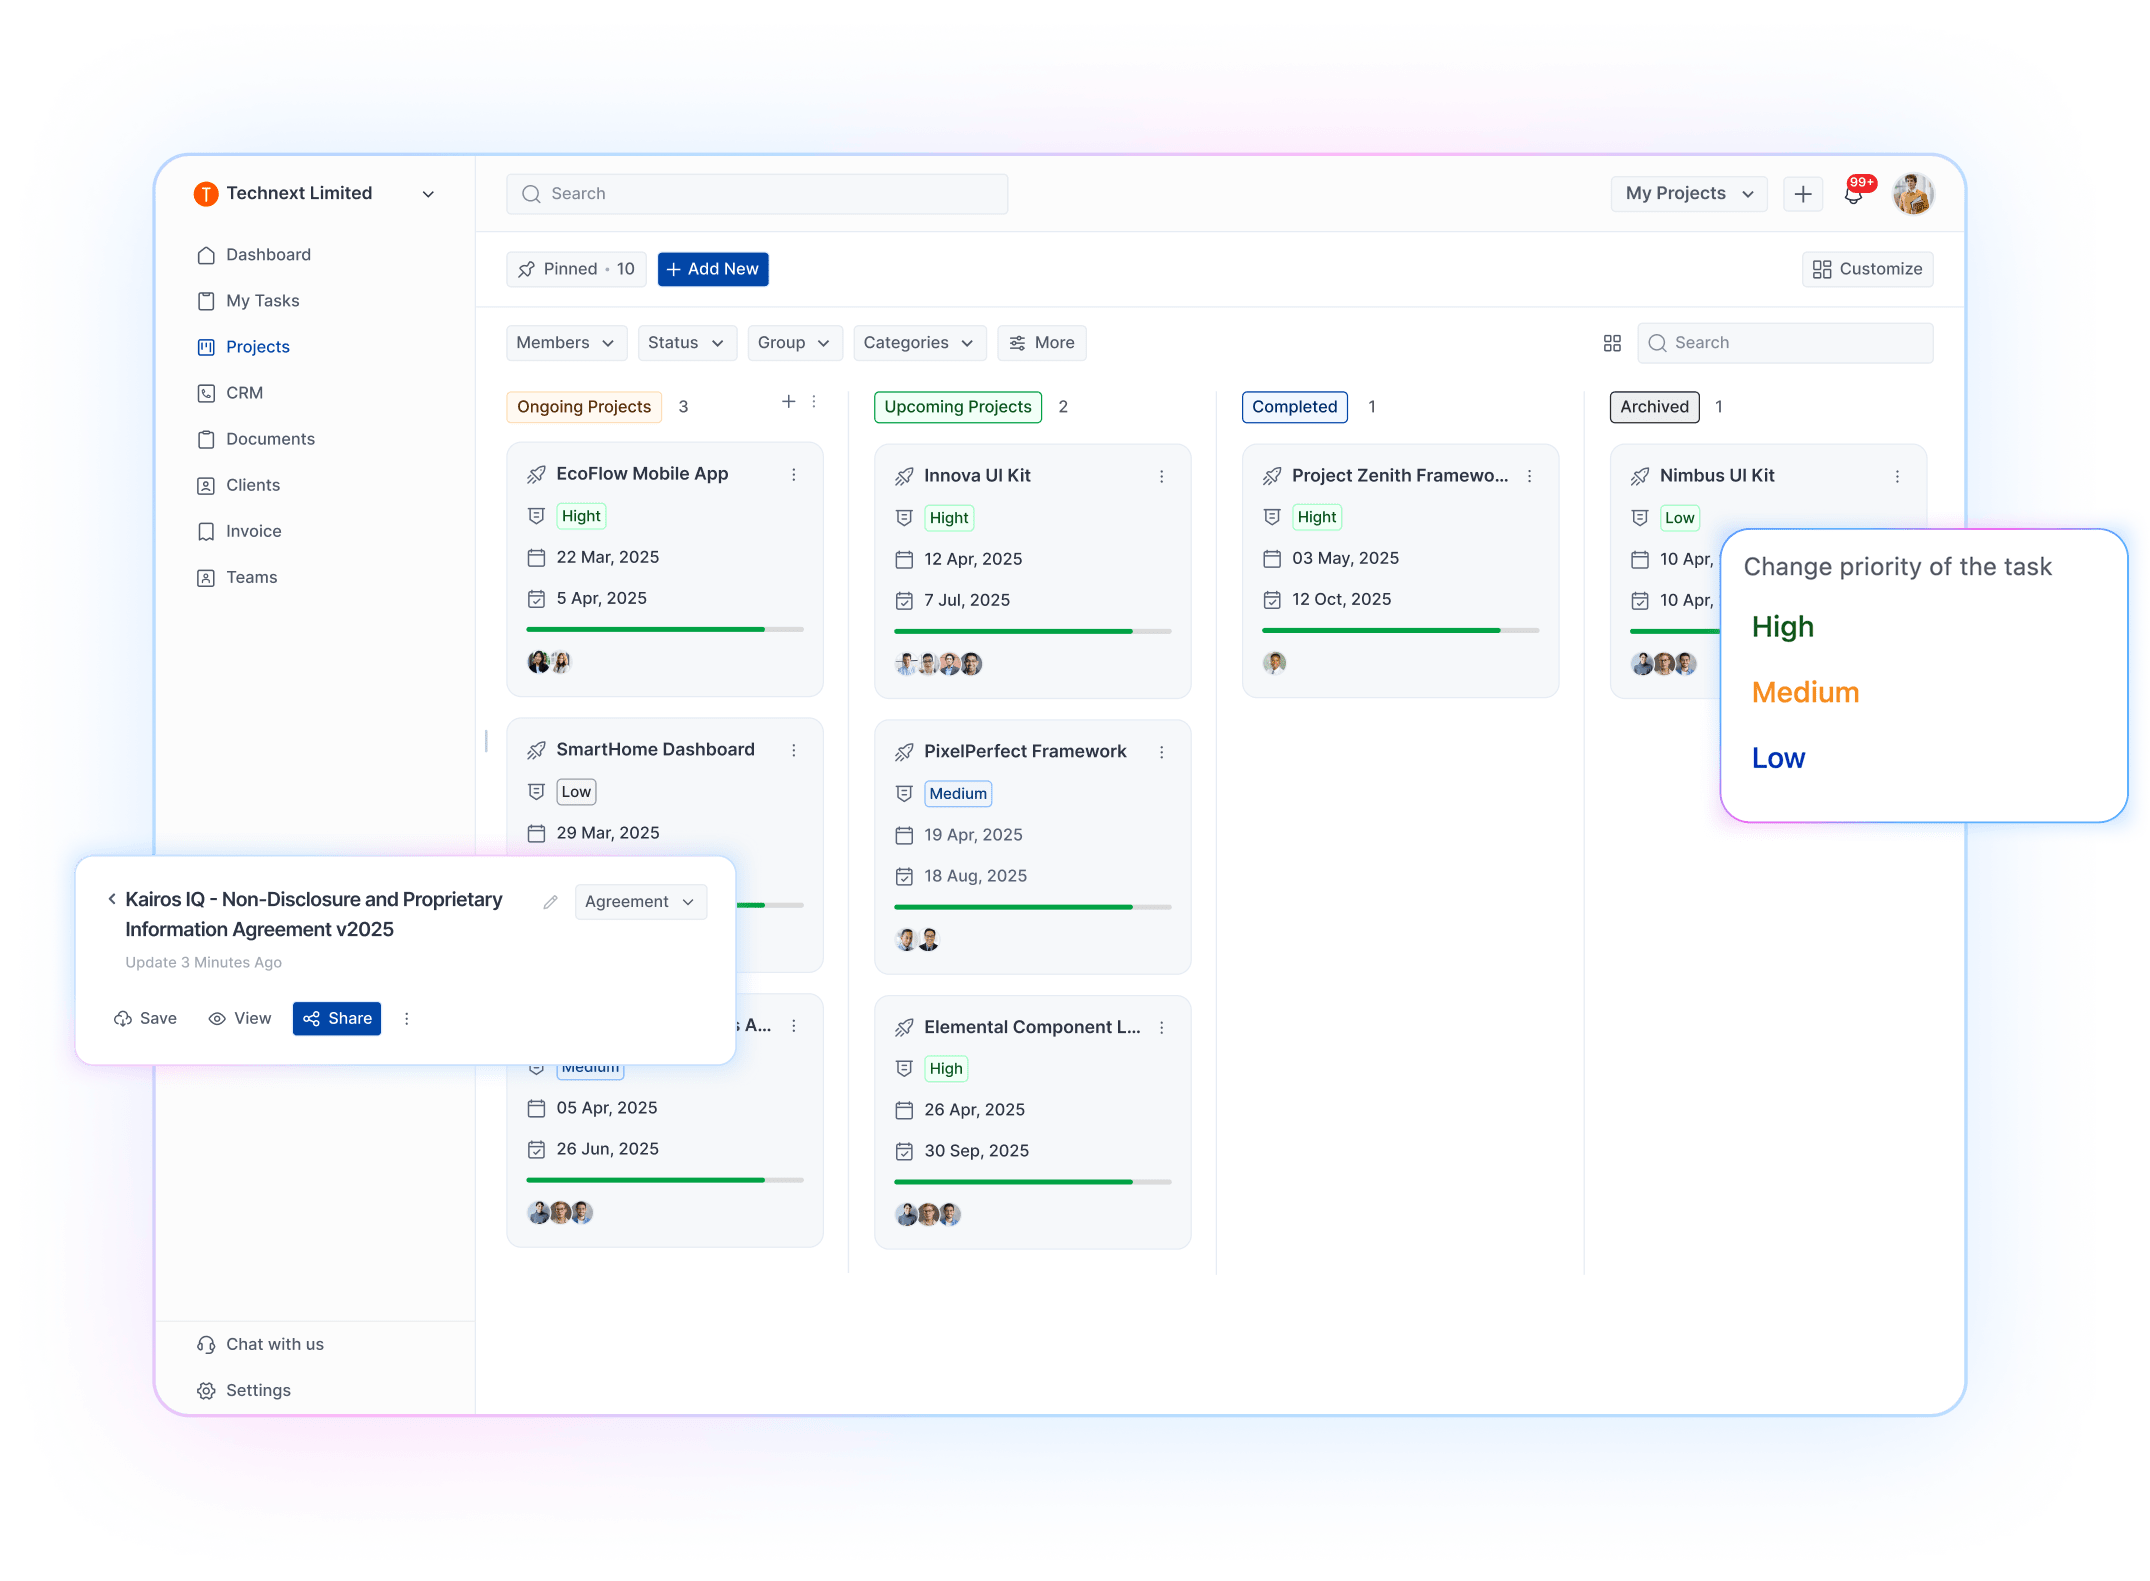Open Innova UI Kit card options

pyautogui.click(x=1161, y=477)
